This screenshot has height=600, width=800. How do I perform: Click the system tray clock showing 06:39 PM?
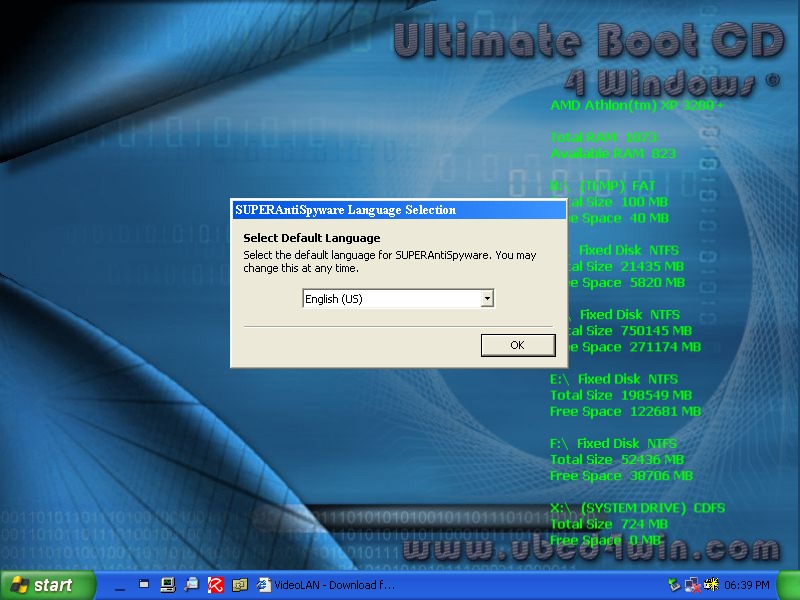749,584
